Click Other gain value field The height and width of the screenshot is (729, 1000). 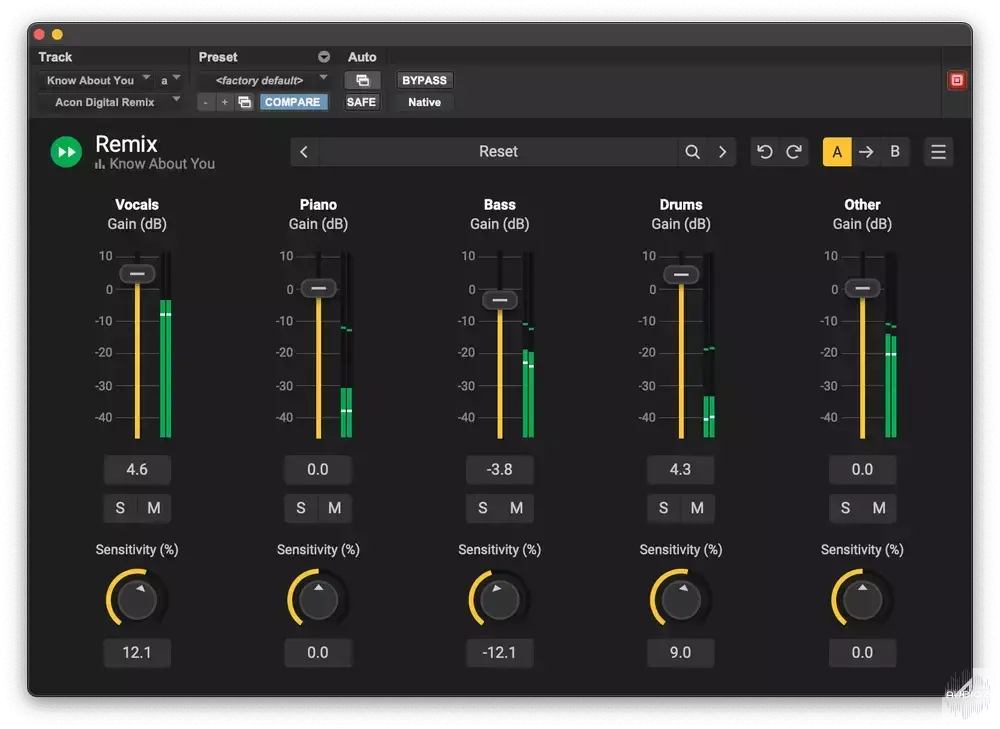[x=862, y=469]
